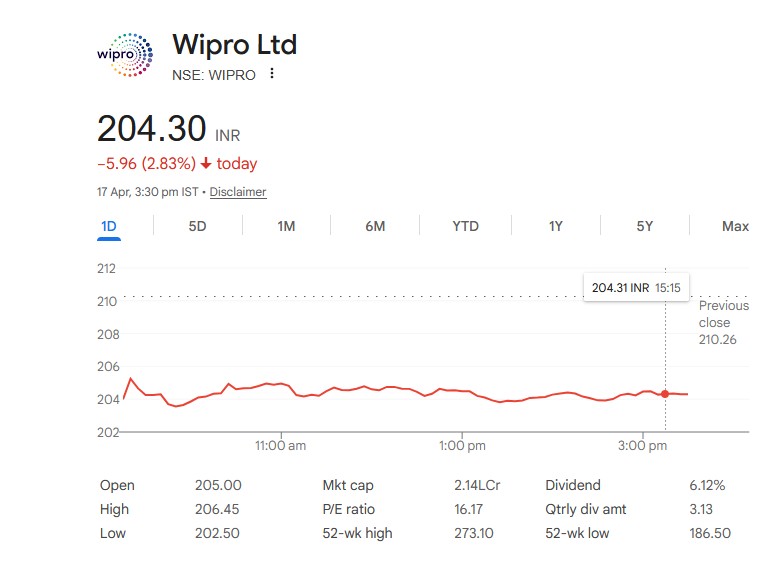Show the 6M price chart

375,226
